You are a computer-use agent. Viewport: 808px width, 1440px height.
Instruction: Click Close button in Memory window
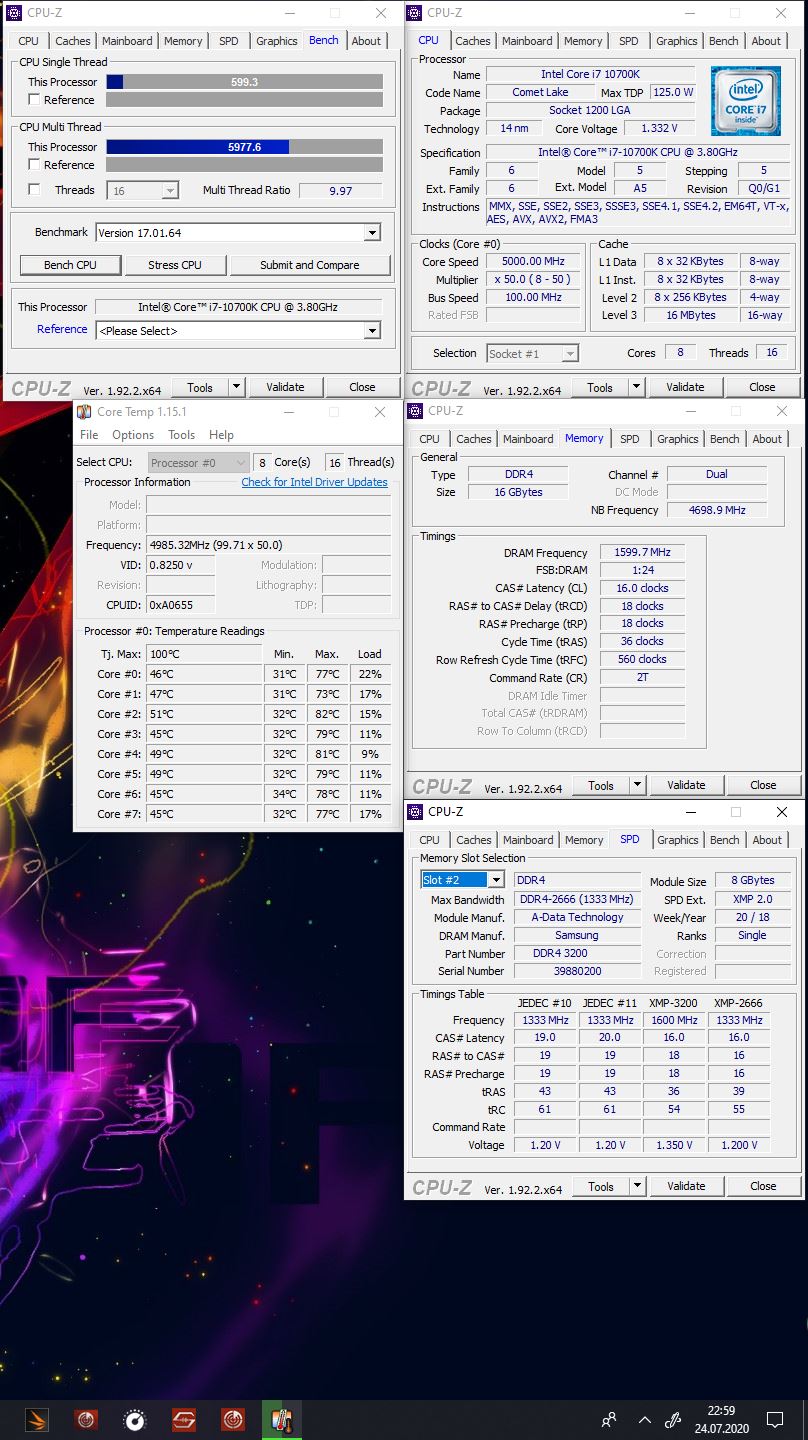point(763,785)
